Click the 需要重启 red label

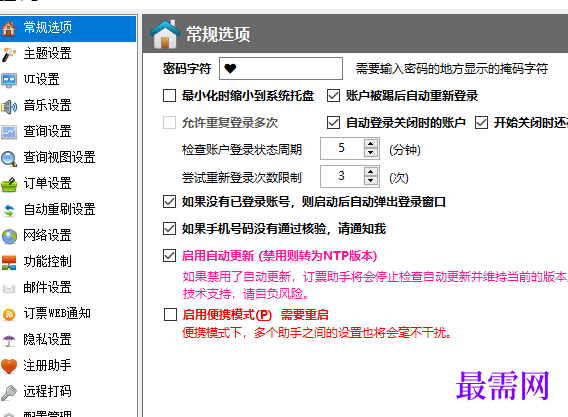pos(305,315)
